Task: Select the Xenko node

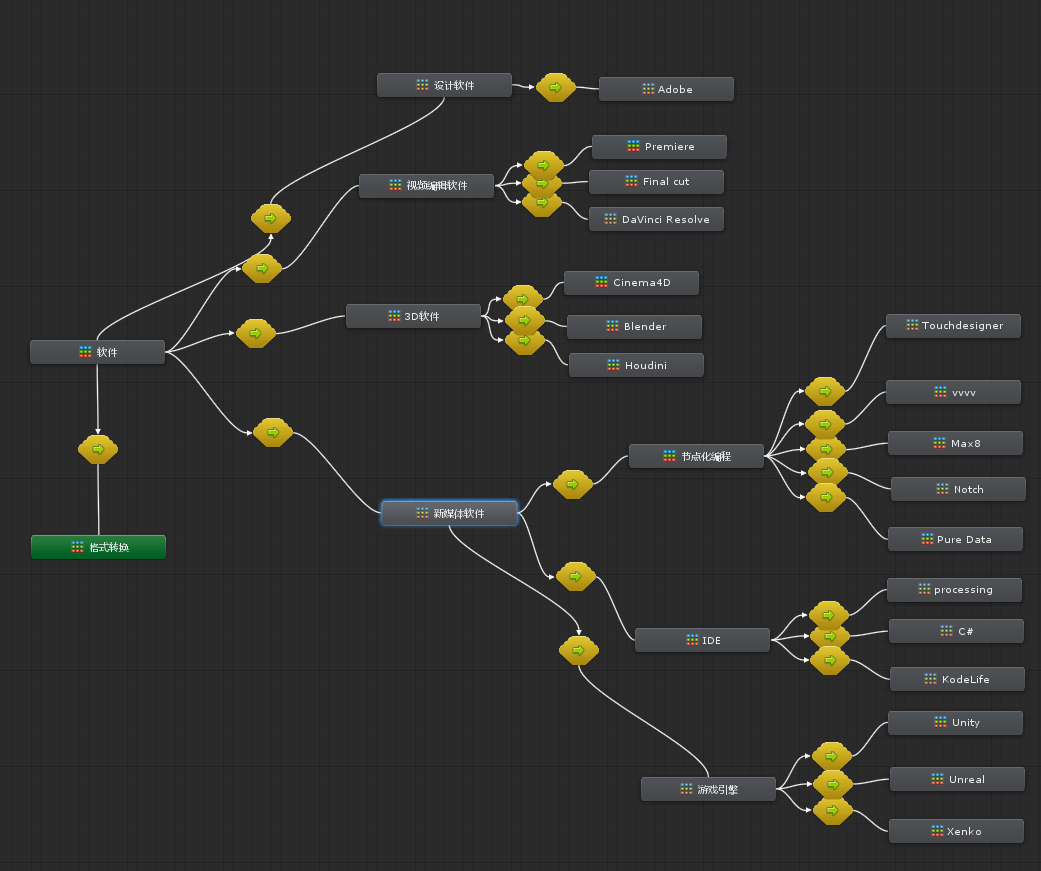Action: point(956,831)
